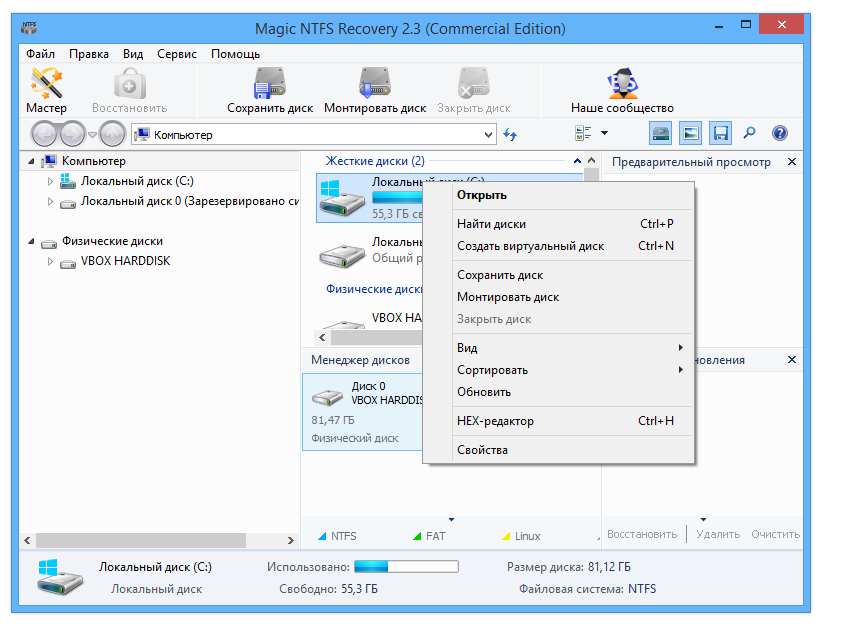Open the Правка menu
The height and width of the screenshot is (632, 848).
(89, 54)
